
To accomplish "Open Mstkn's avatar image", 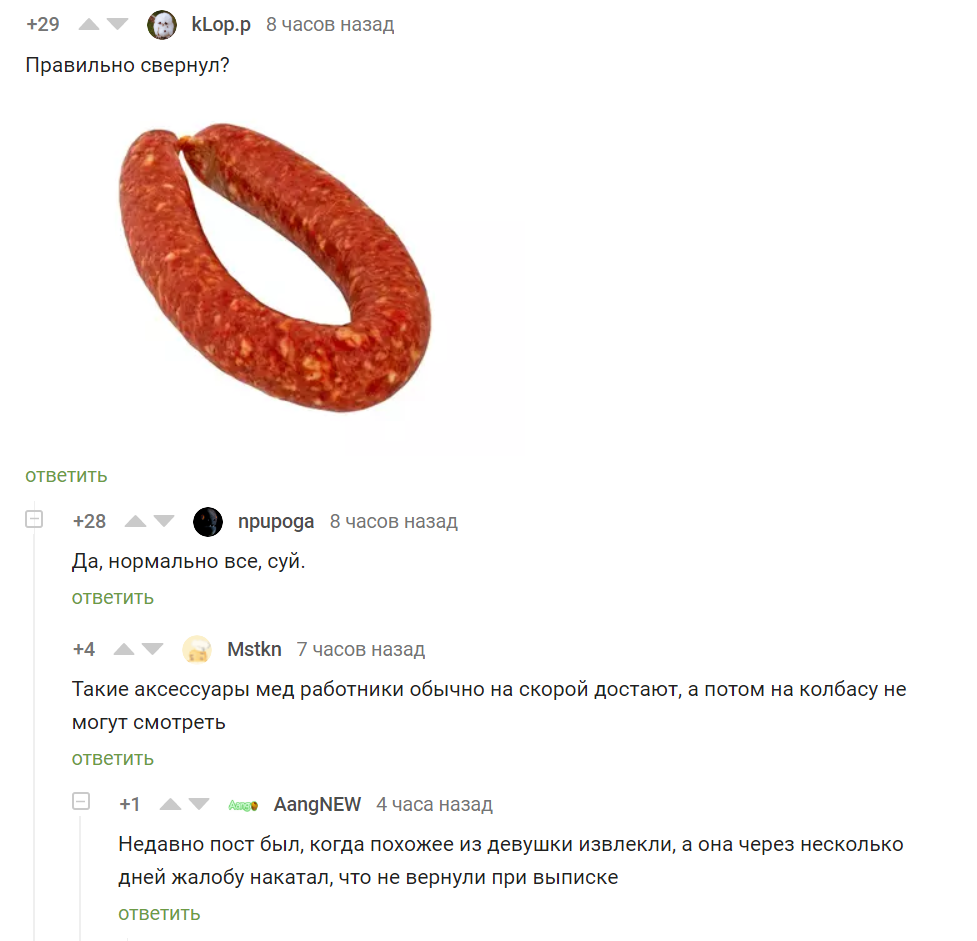I will point(197,649).
